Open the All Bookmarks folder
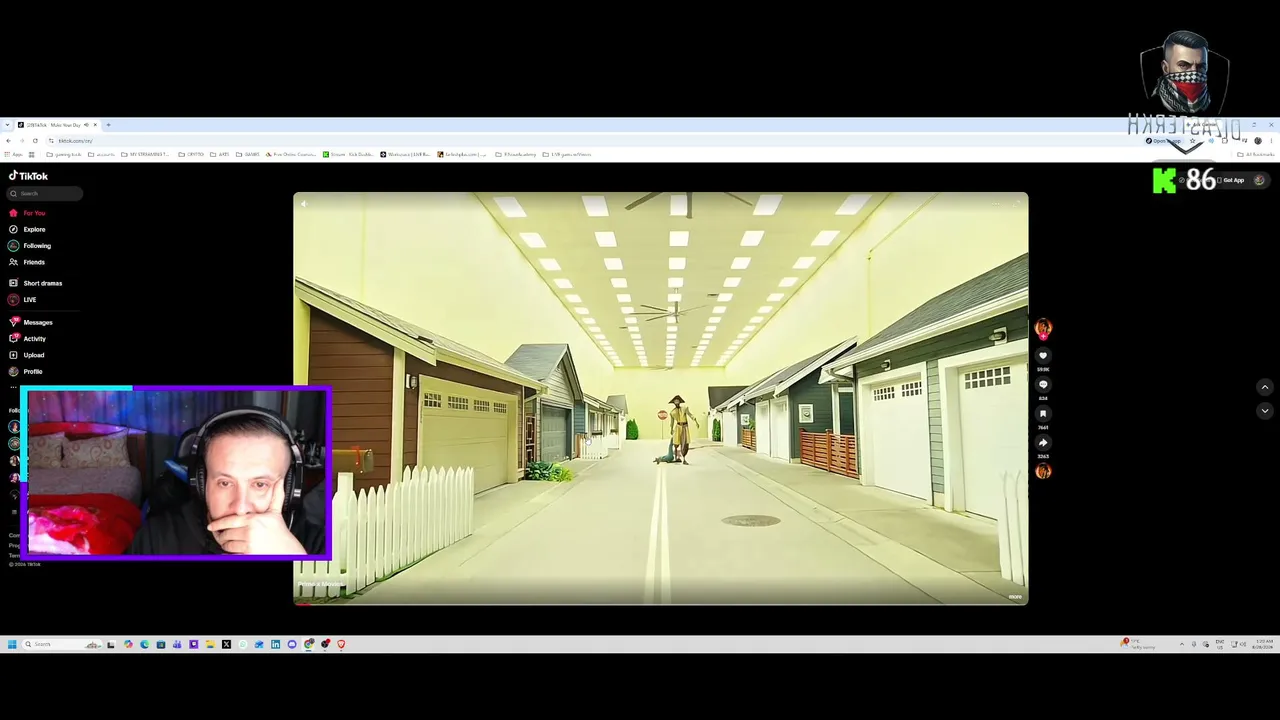This screenshot has height=720, width=1280. tap(1257, 155)
